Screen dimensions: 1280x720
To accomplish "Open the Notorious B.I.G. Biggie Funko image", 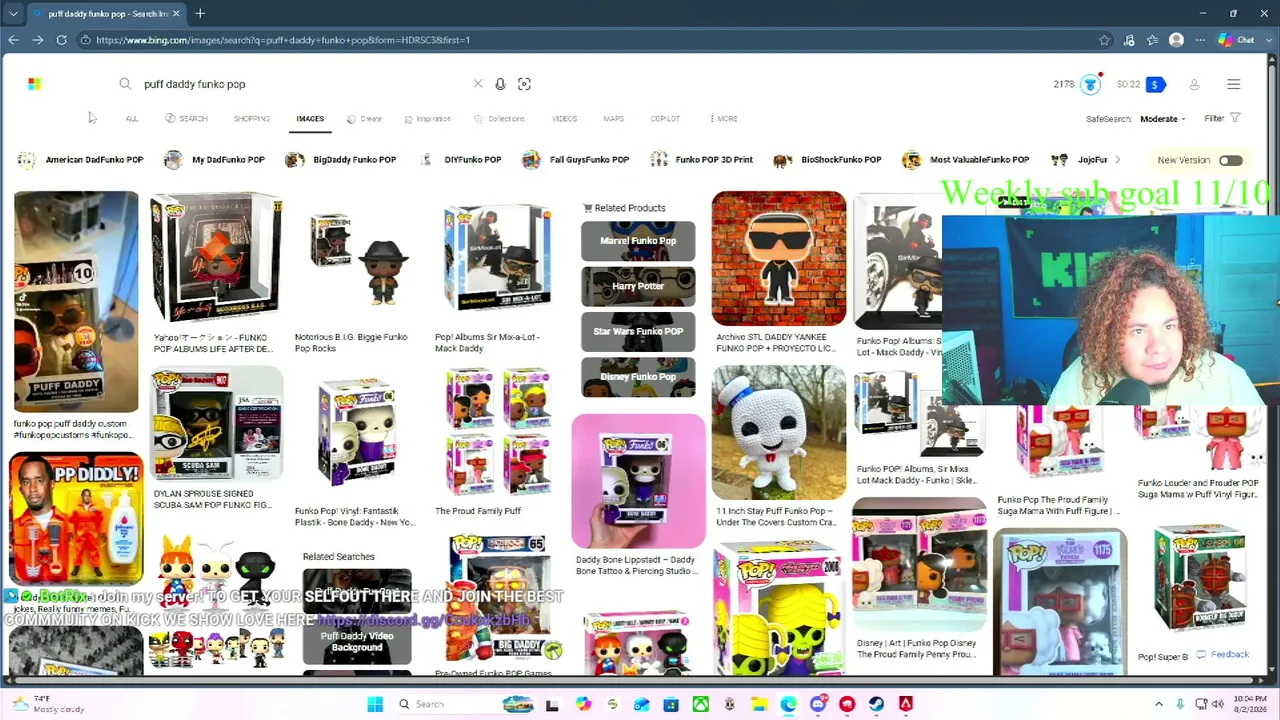I will click(x=356, y=258).
